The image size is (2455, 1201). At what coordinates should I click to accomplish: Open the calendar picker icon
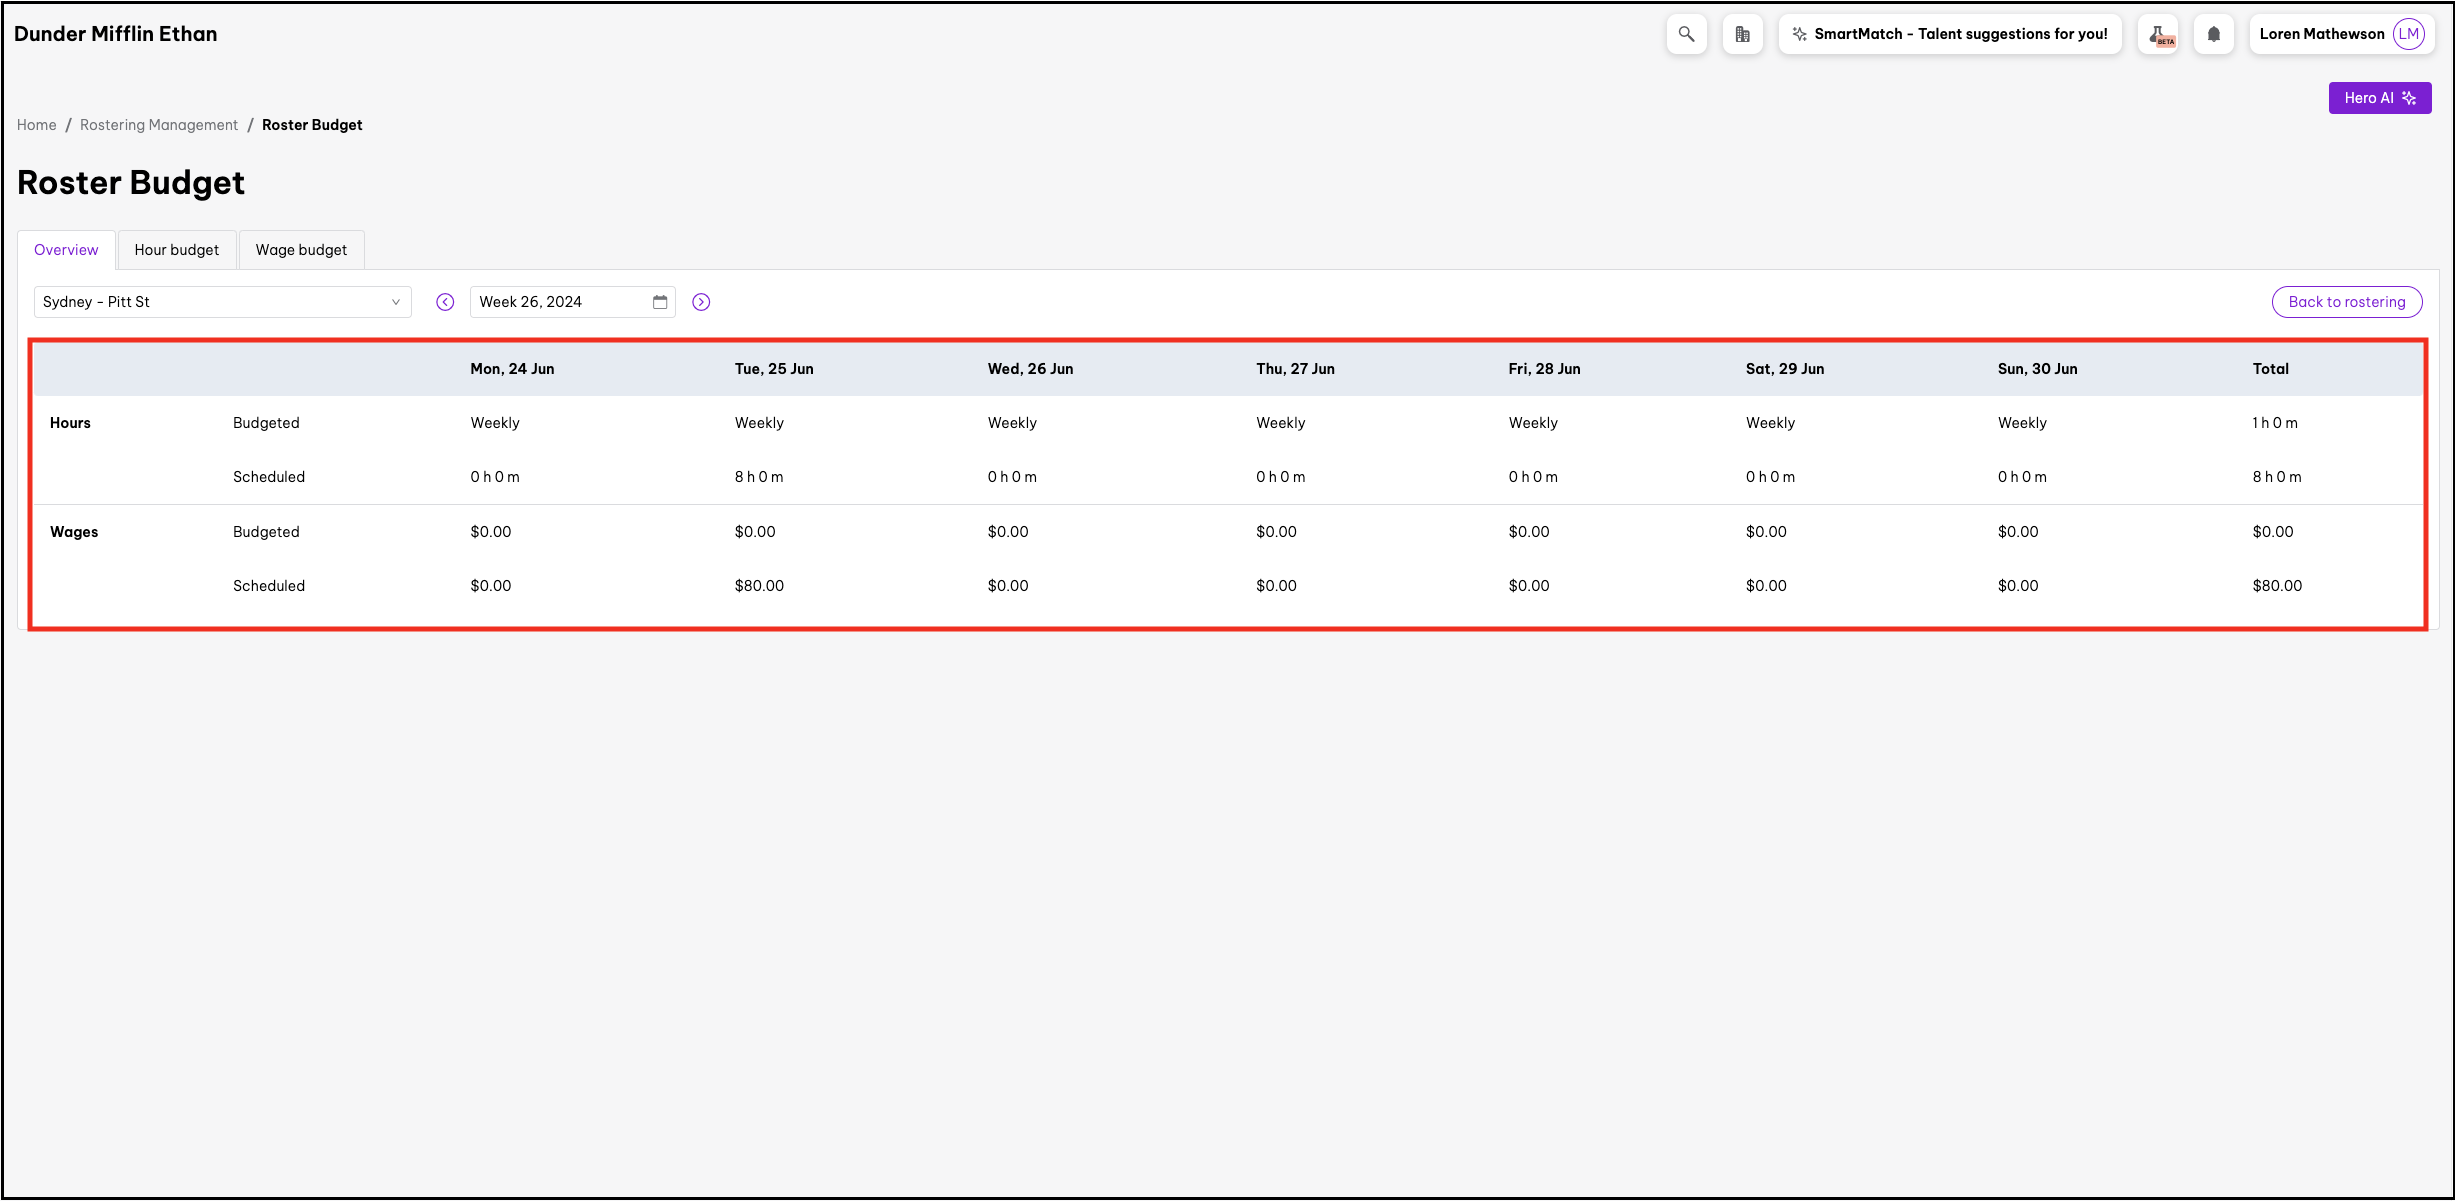point(660,302)
